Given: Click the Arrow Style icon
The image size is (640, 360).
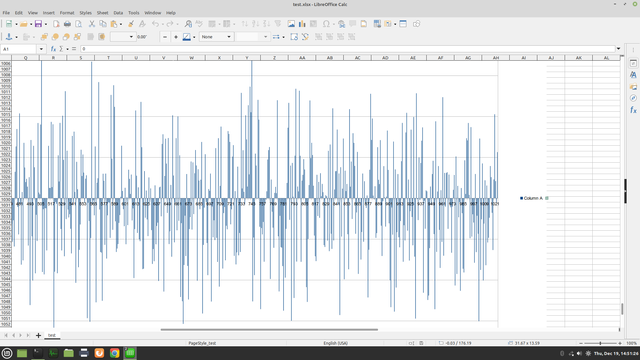Looking at the screenshot, I should pyautogui.click(x=276, y=37).
